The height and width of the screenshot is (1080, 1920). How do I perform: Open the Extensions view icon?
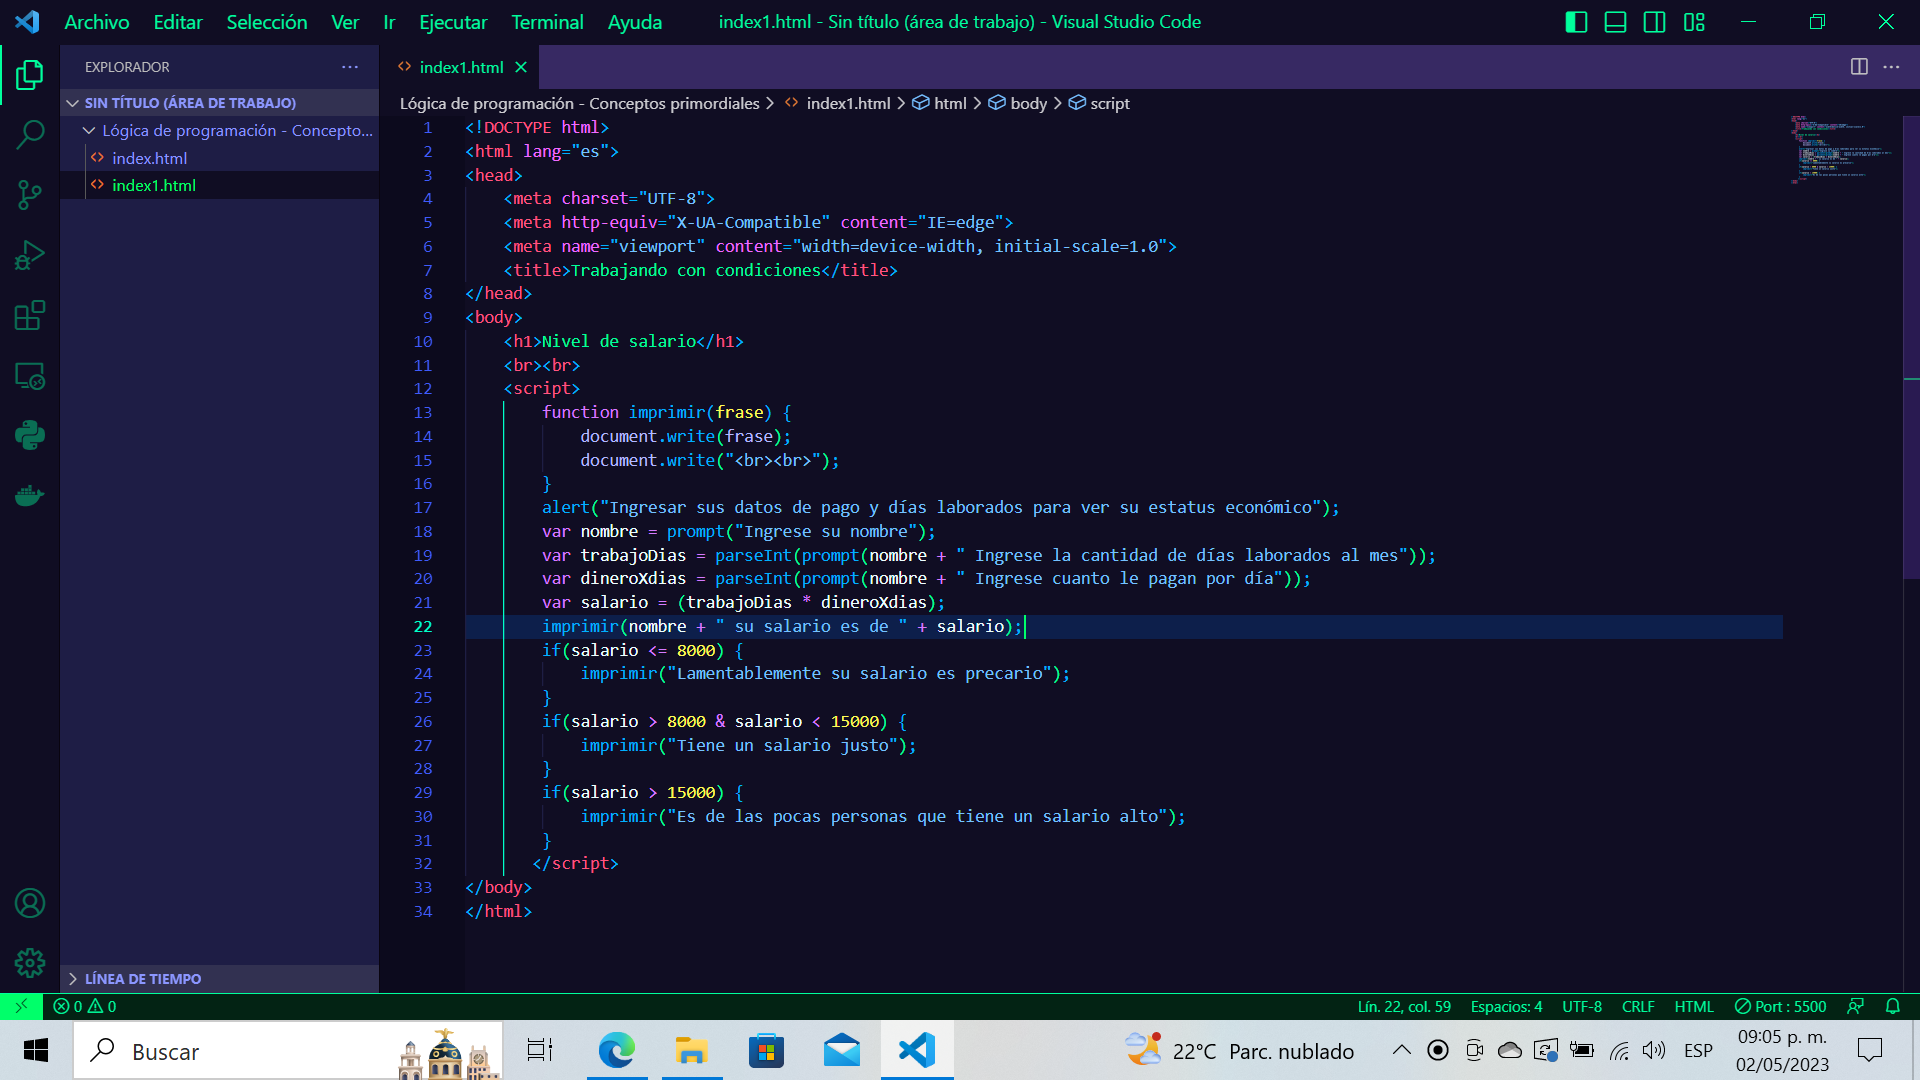coord(30,315)
